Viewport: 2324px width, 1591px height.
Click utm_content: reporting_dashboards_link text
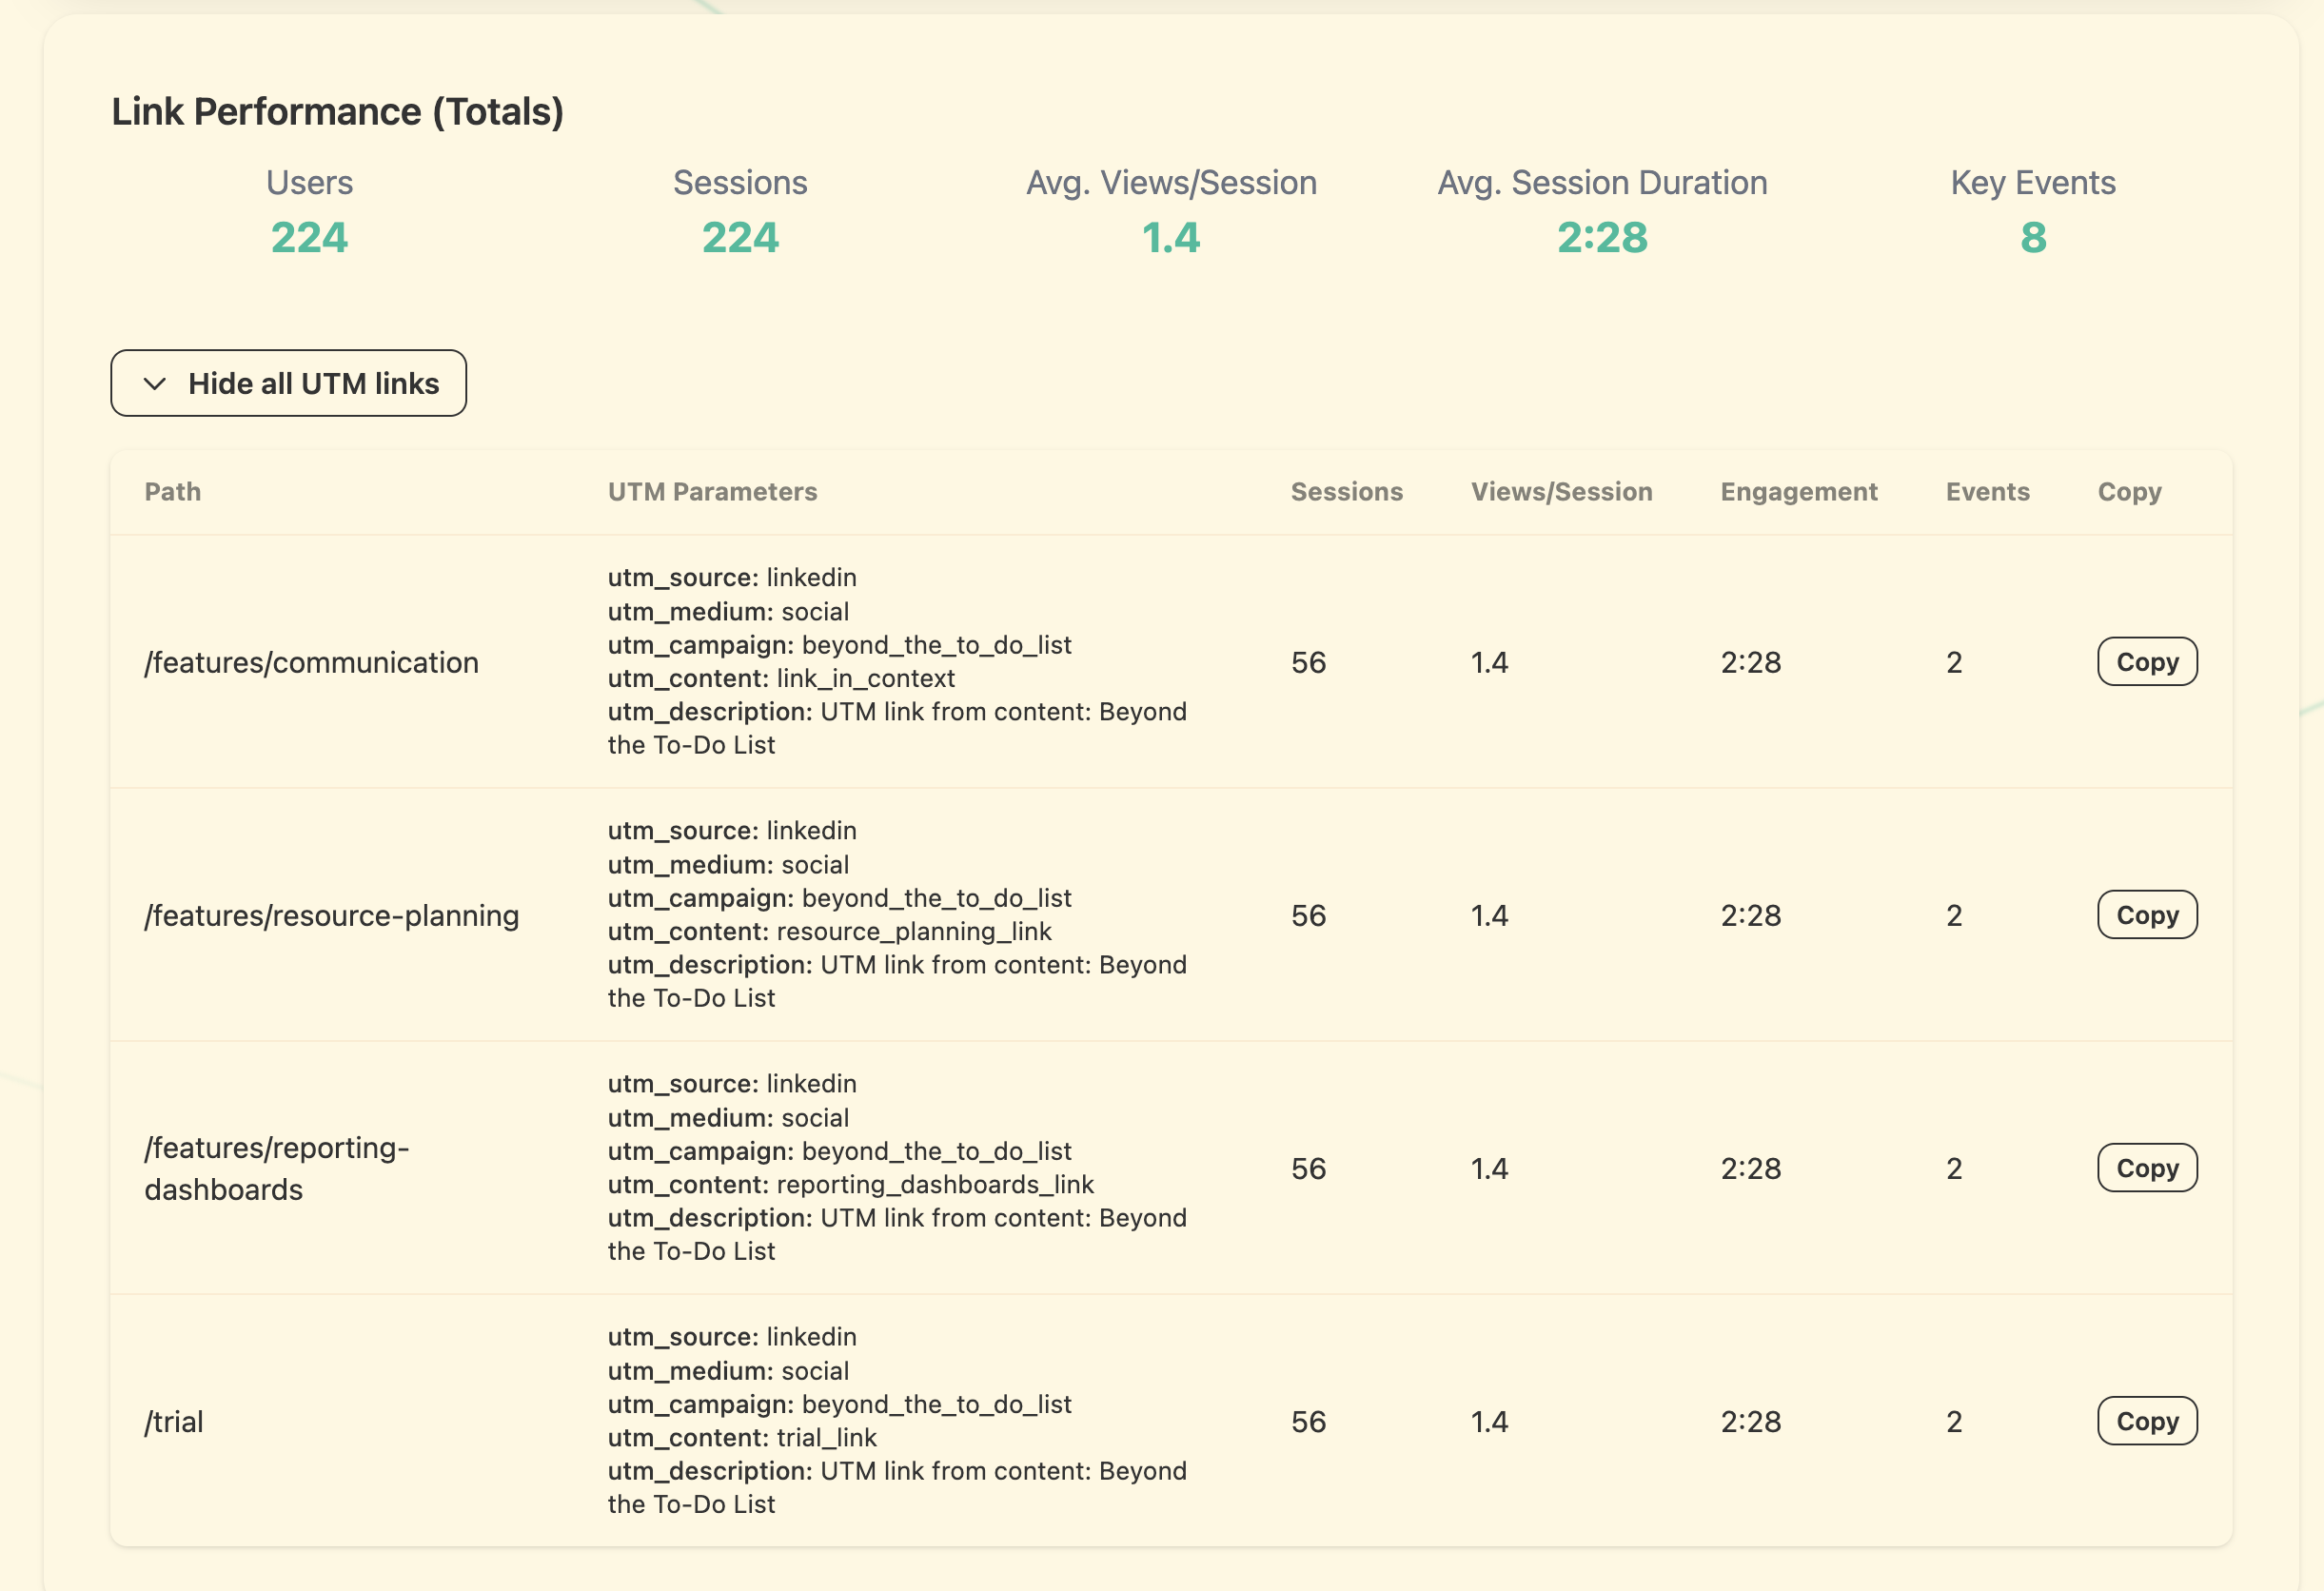click(850, 1184)
